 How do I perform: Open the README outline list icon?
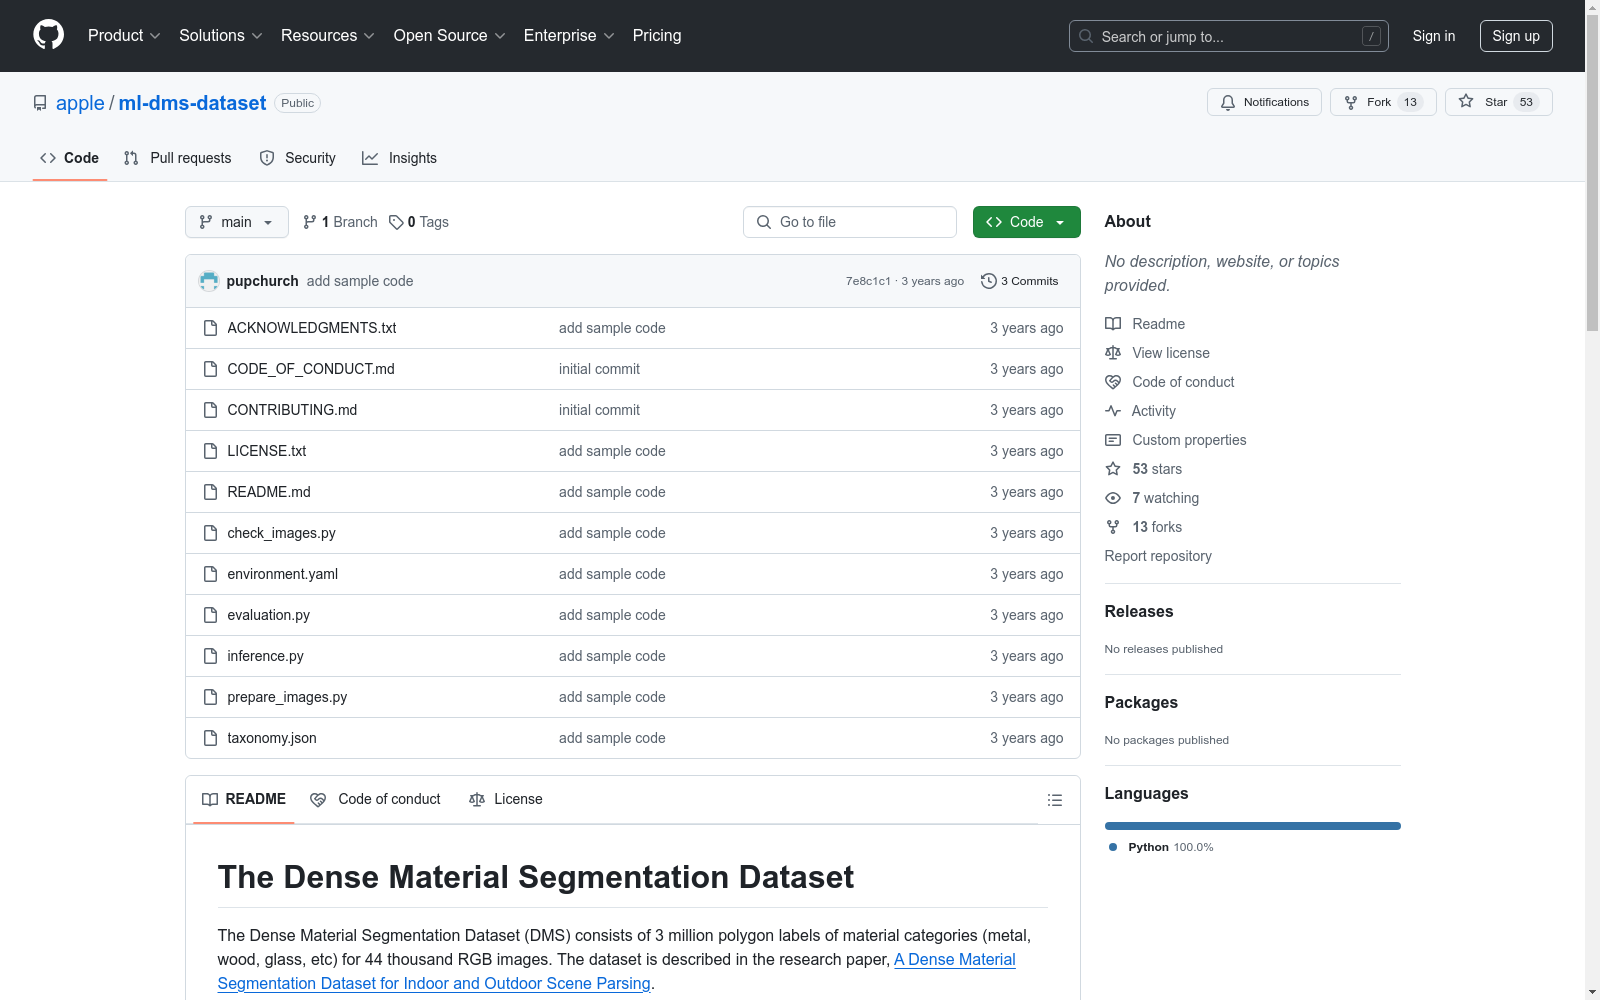[1054, 800]
